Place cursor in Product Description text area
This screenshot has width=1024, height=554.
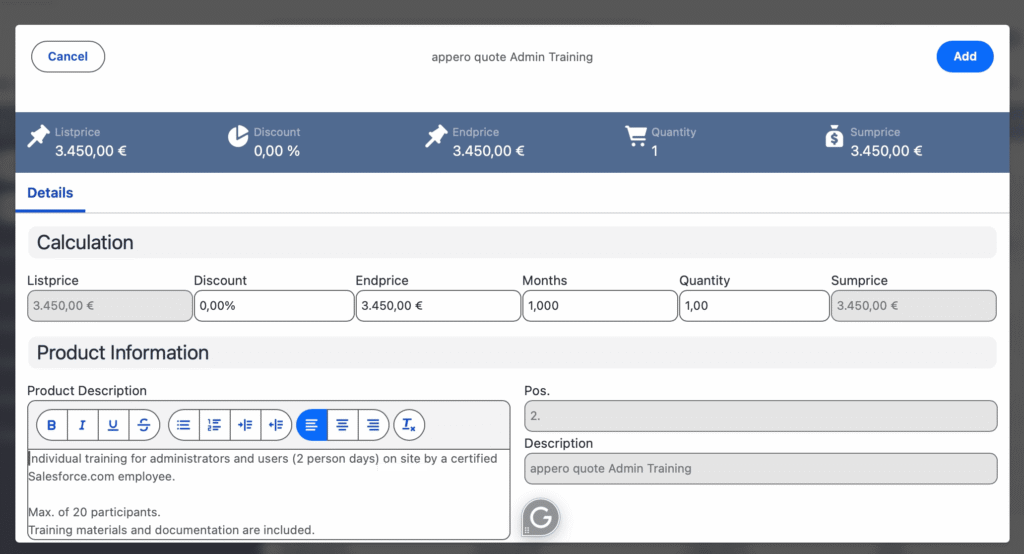click(268, 494)
